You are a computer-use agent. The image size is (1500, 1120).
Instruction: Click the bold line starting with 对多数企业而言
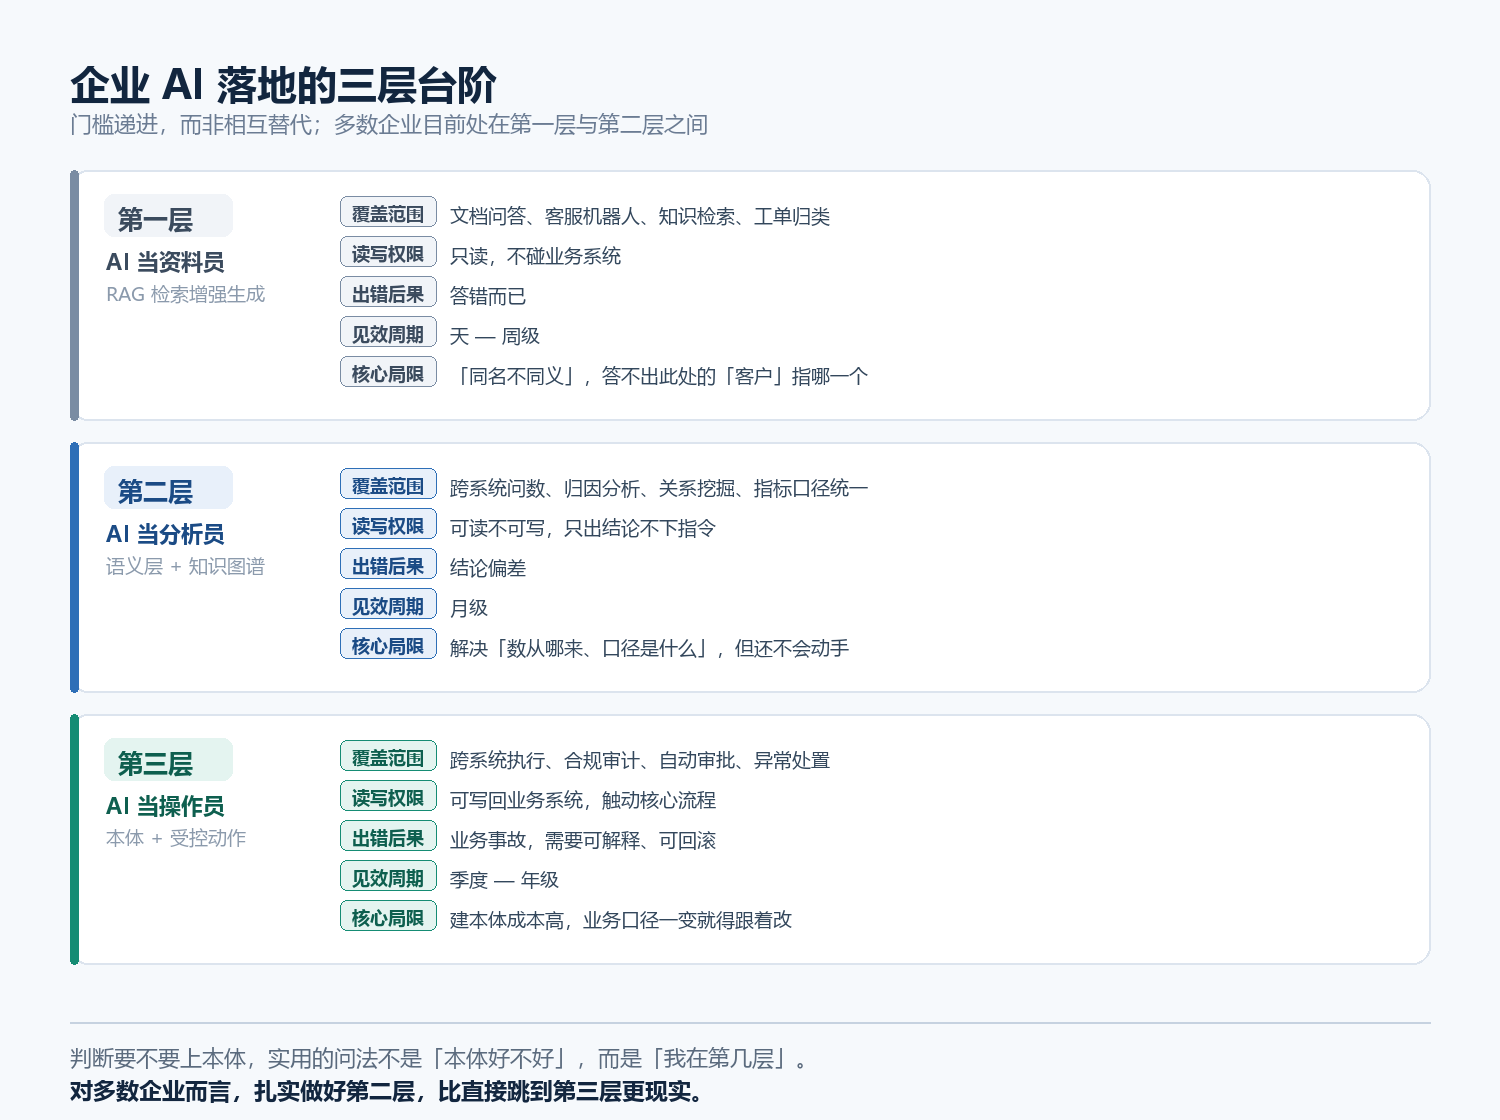click(387, 1091)
